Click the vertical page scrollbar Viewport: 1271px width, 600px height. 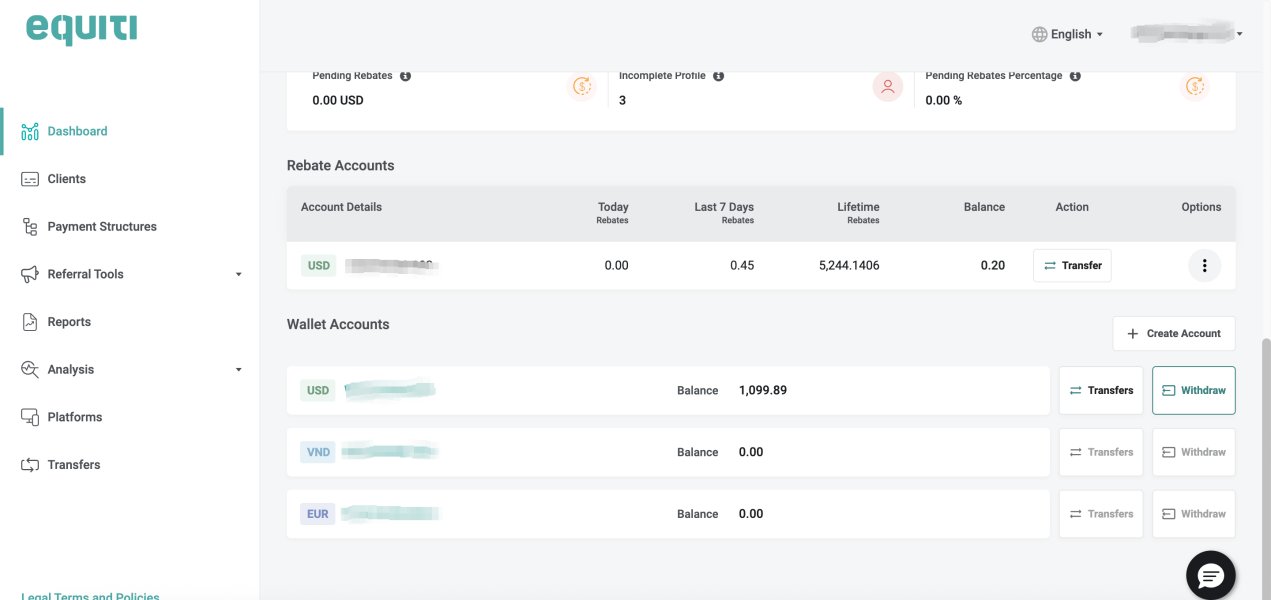coord(1265,450)
